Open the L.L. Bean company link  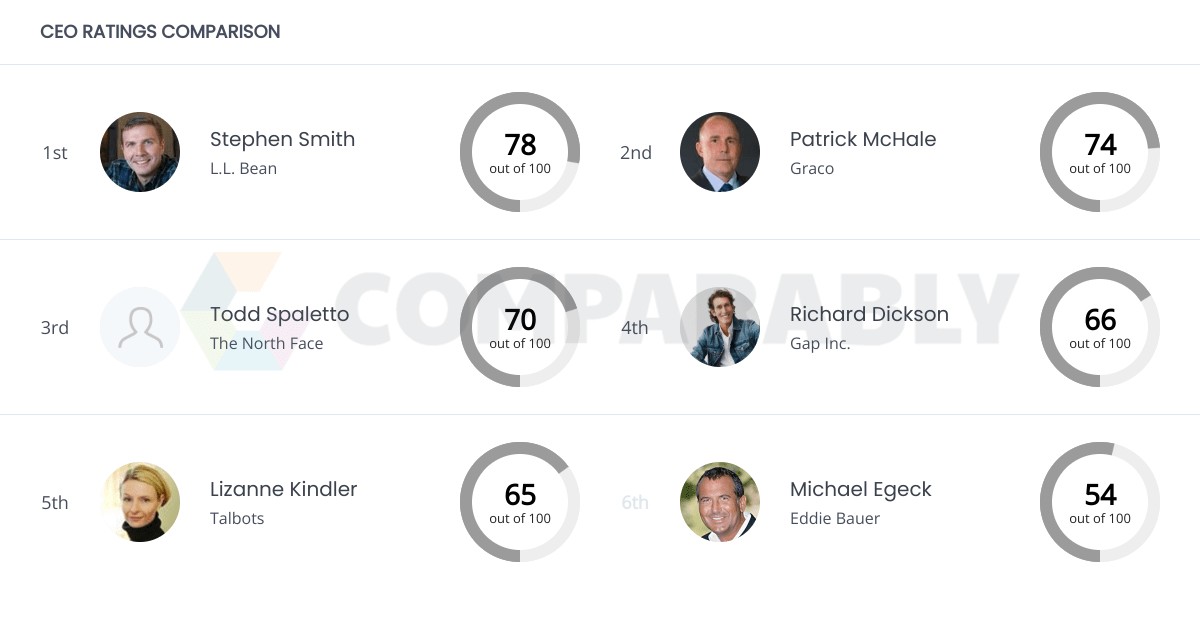[x=243, y=168]
